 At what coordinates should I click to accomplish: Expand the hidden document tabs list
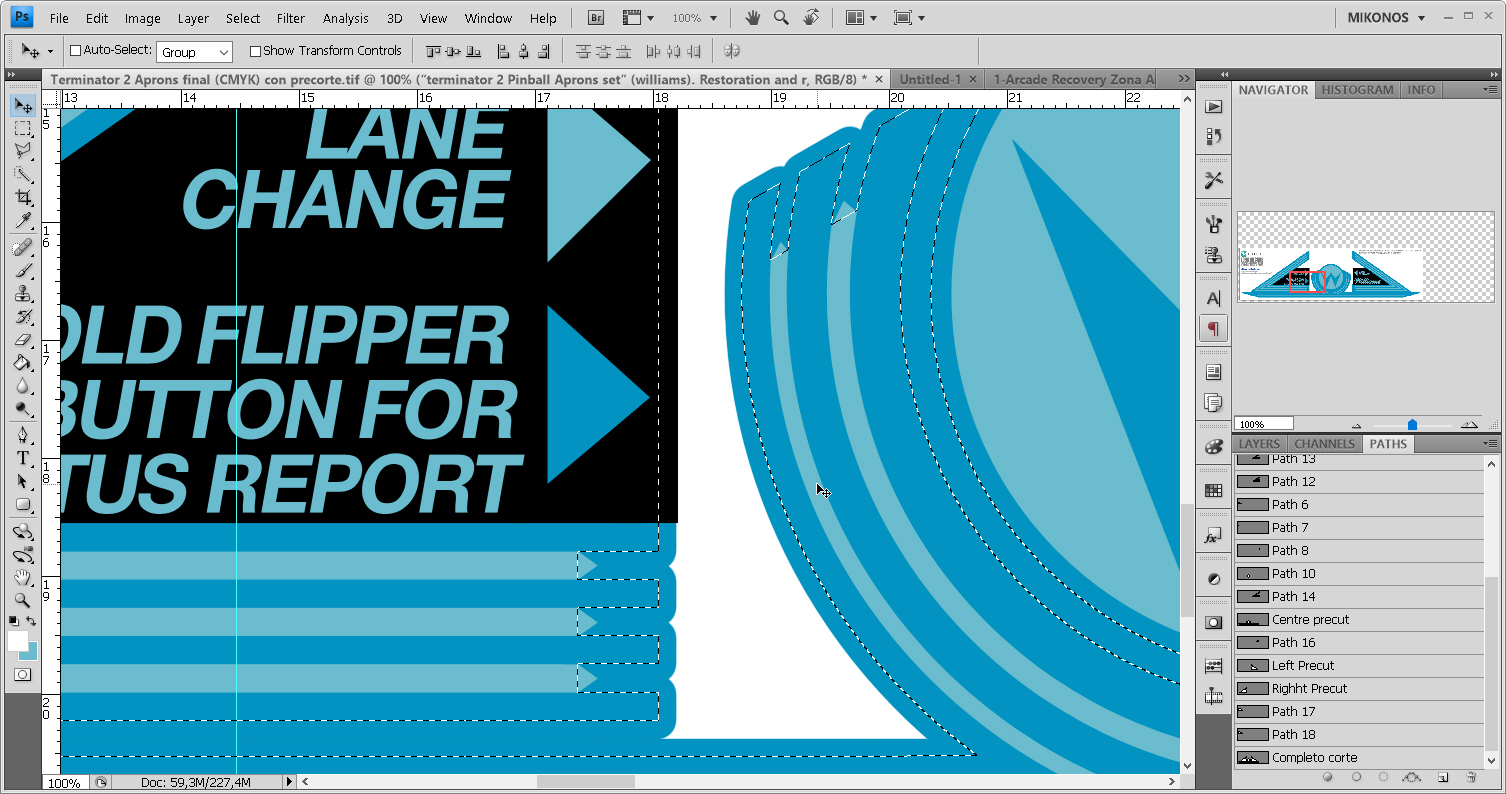click(x=1184, y=79)
